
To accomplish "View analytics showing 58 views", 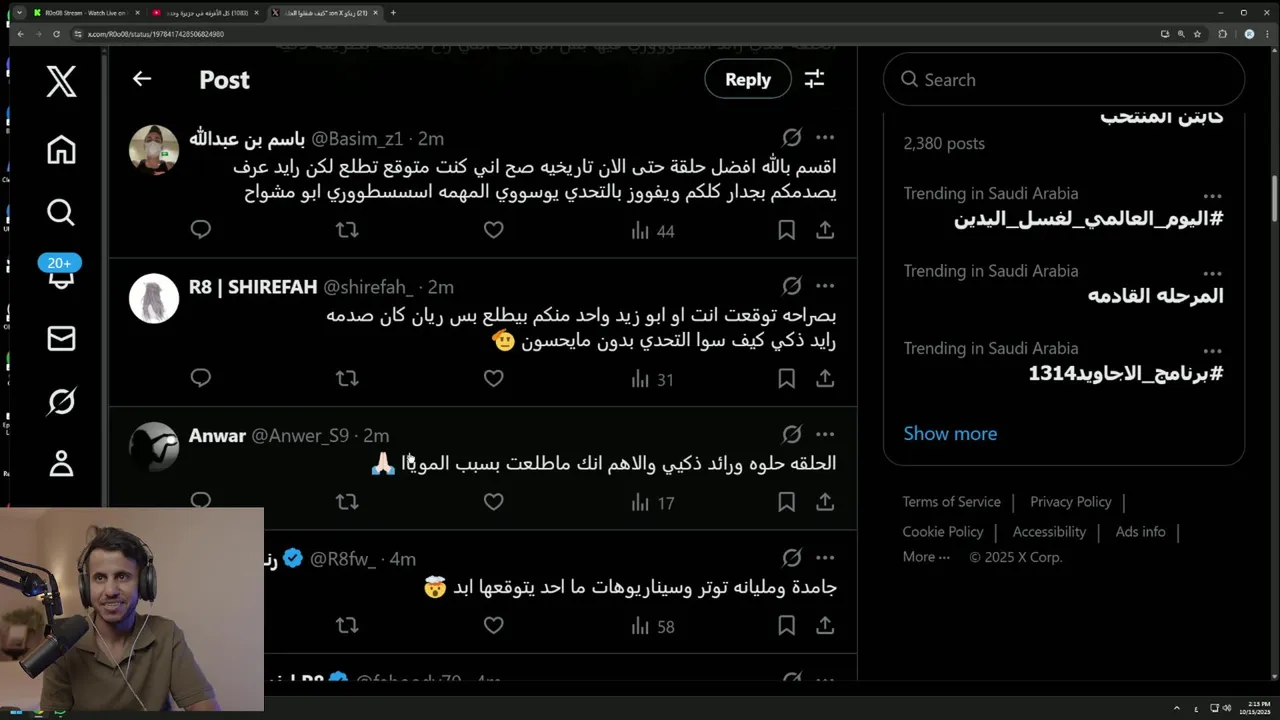I will 653,627.
